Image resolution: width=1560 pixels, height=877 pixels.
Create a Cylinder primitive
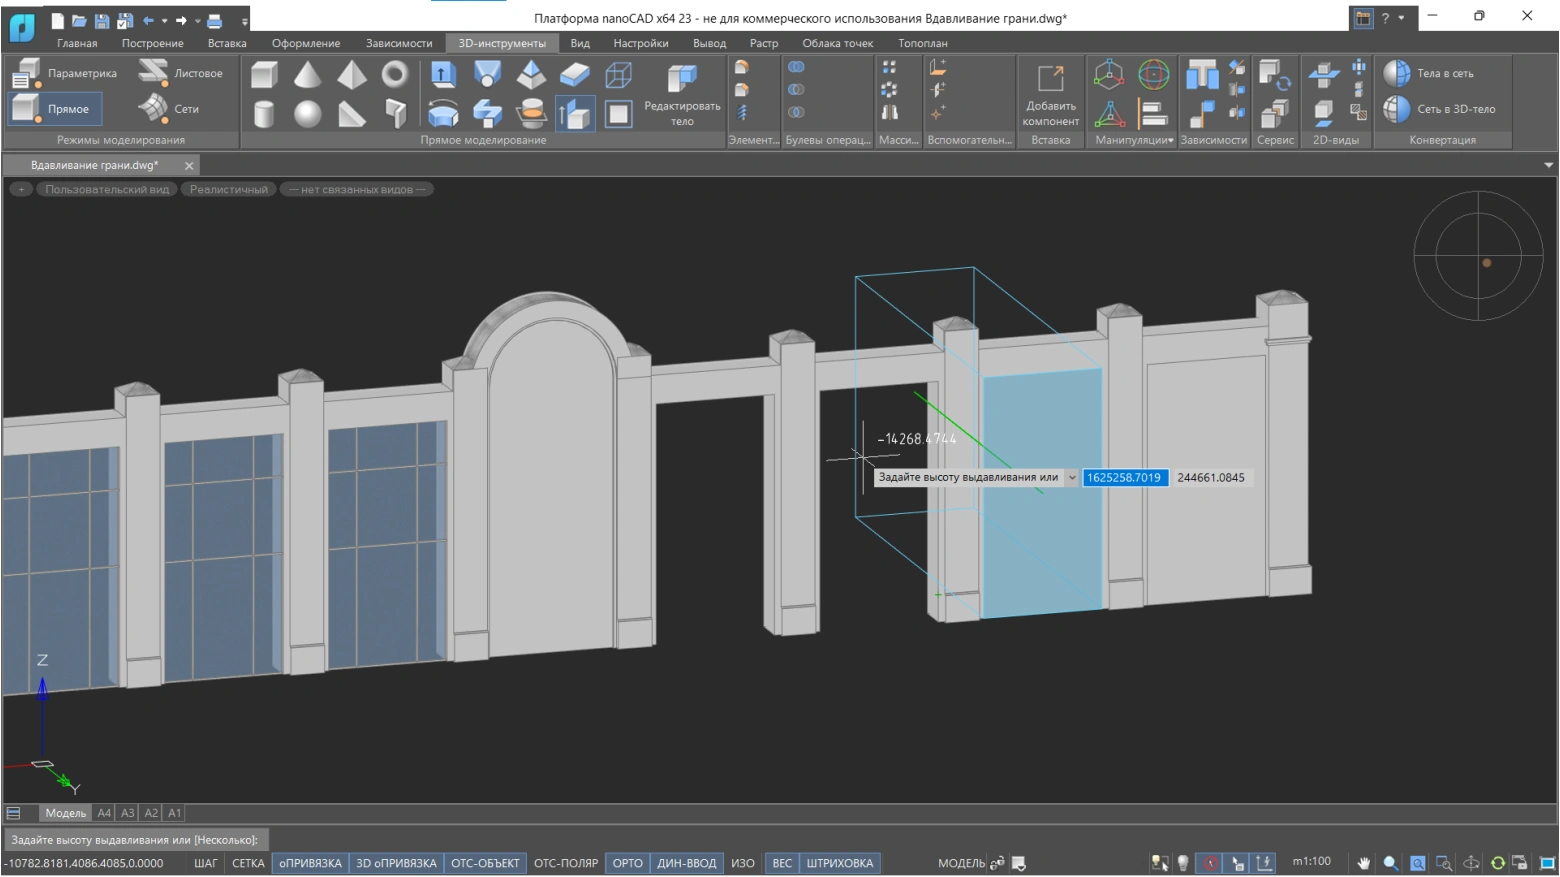point(264,114)
